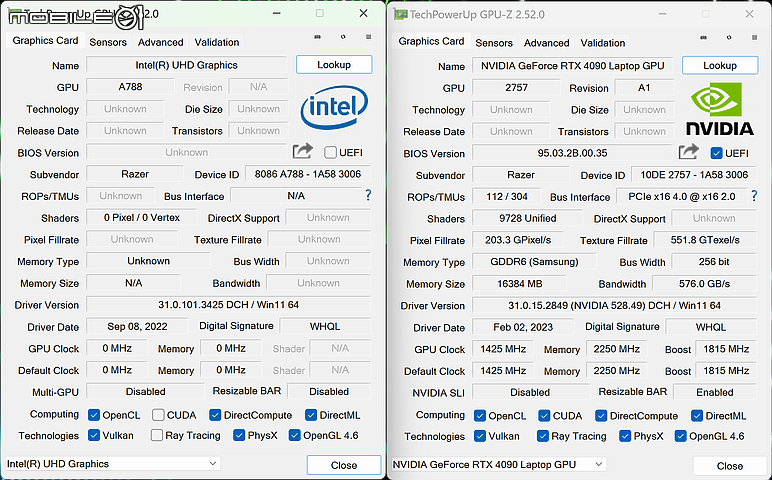Toggle OpenCL checkbox in Intel window
Image resolution: width=772 pixels, height=480 pixels.
pos(94,415)
